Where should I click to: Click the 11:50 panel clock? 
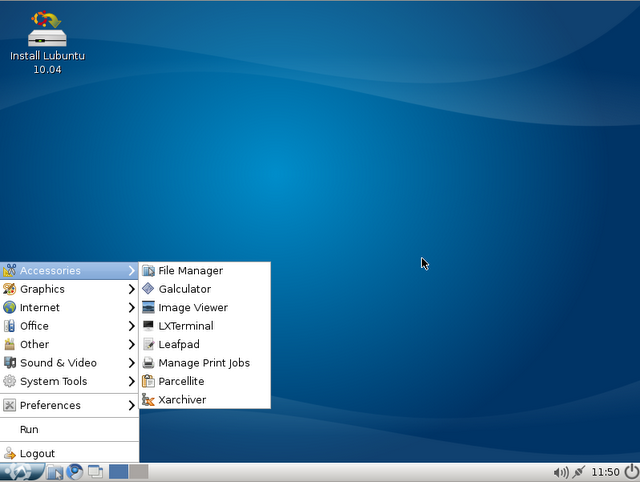click(x=605, y=472)
